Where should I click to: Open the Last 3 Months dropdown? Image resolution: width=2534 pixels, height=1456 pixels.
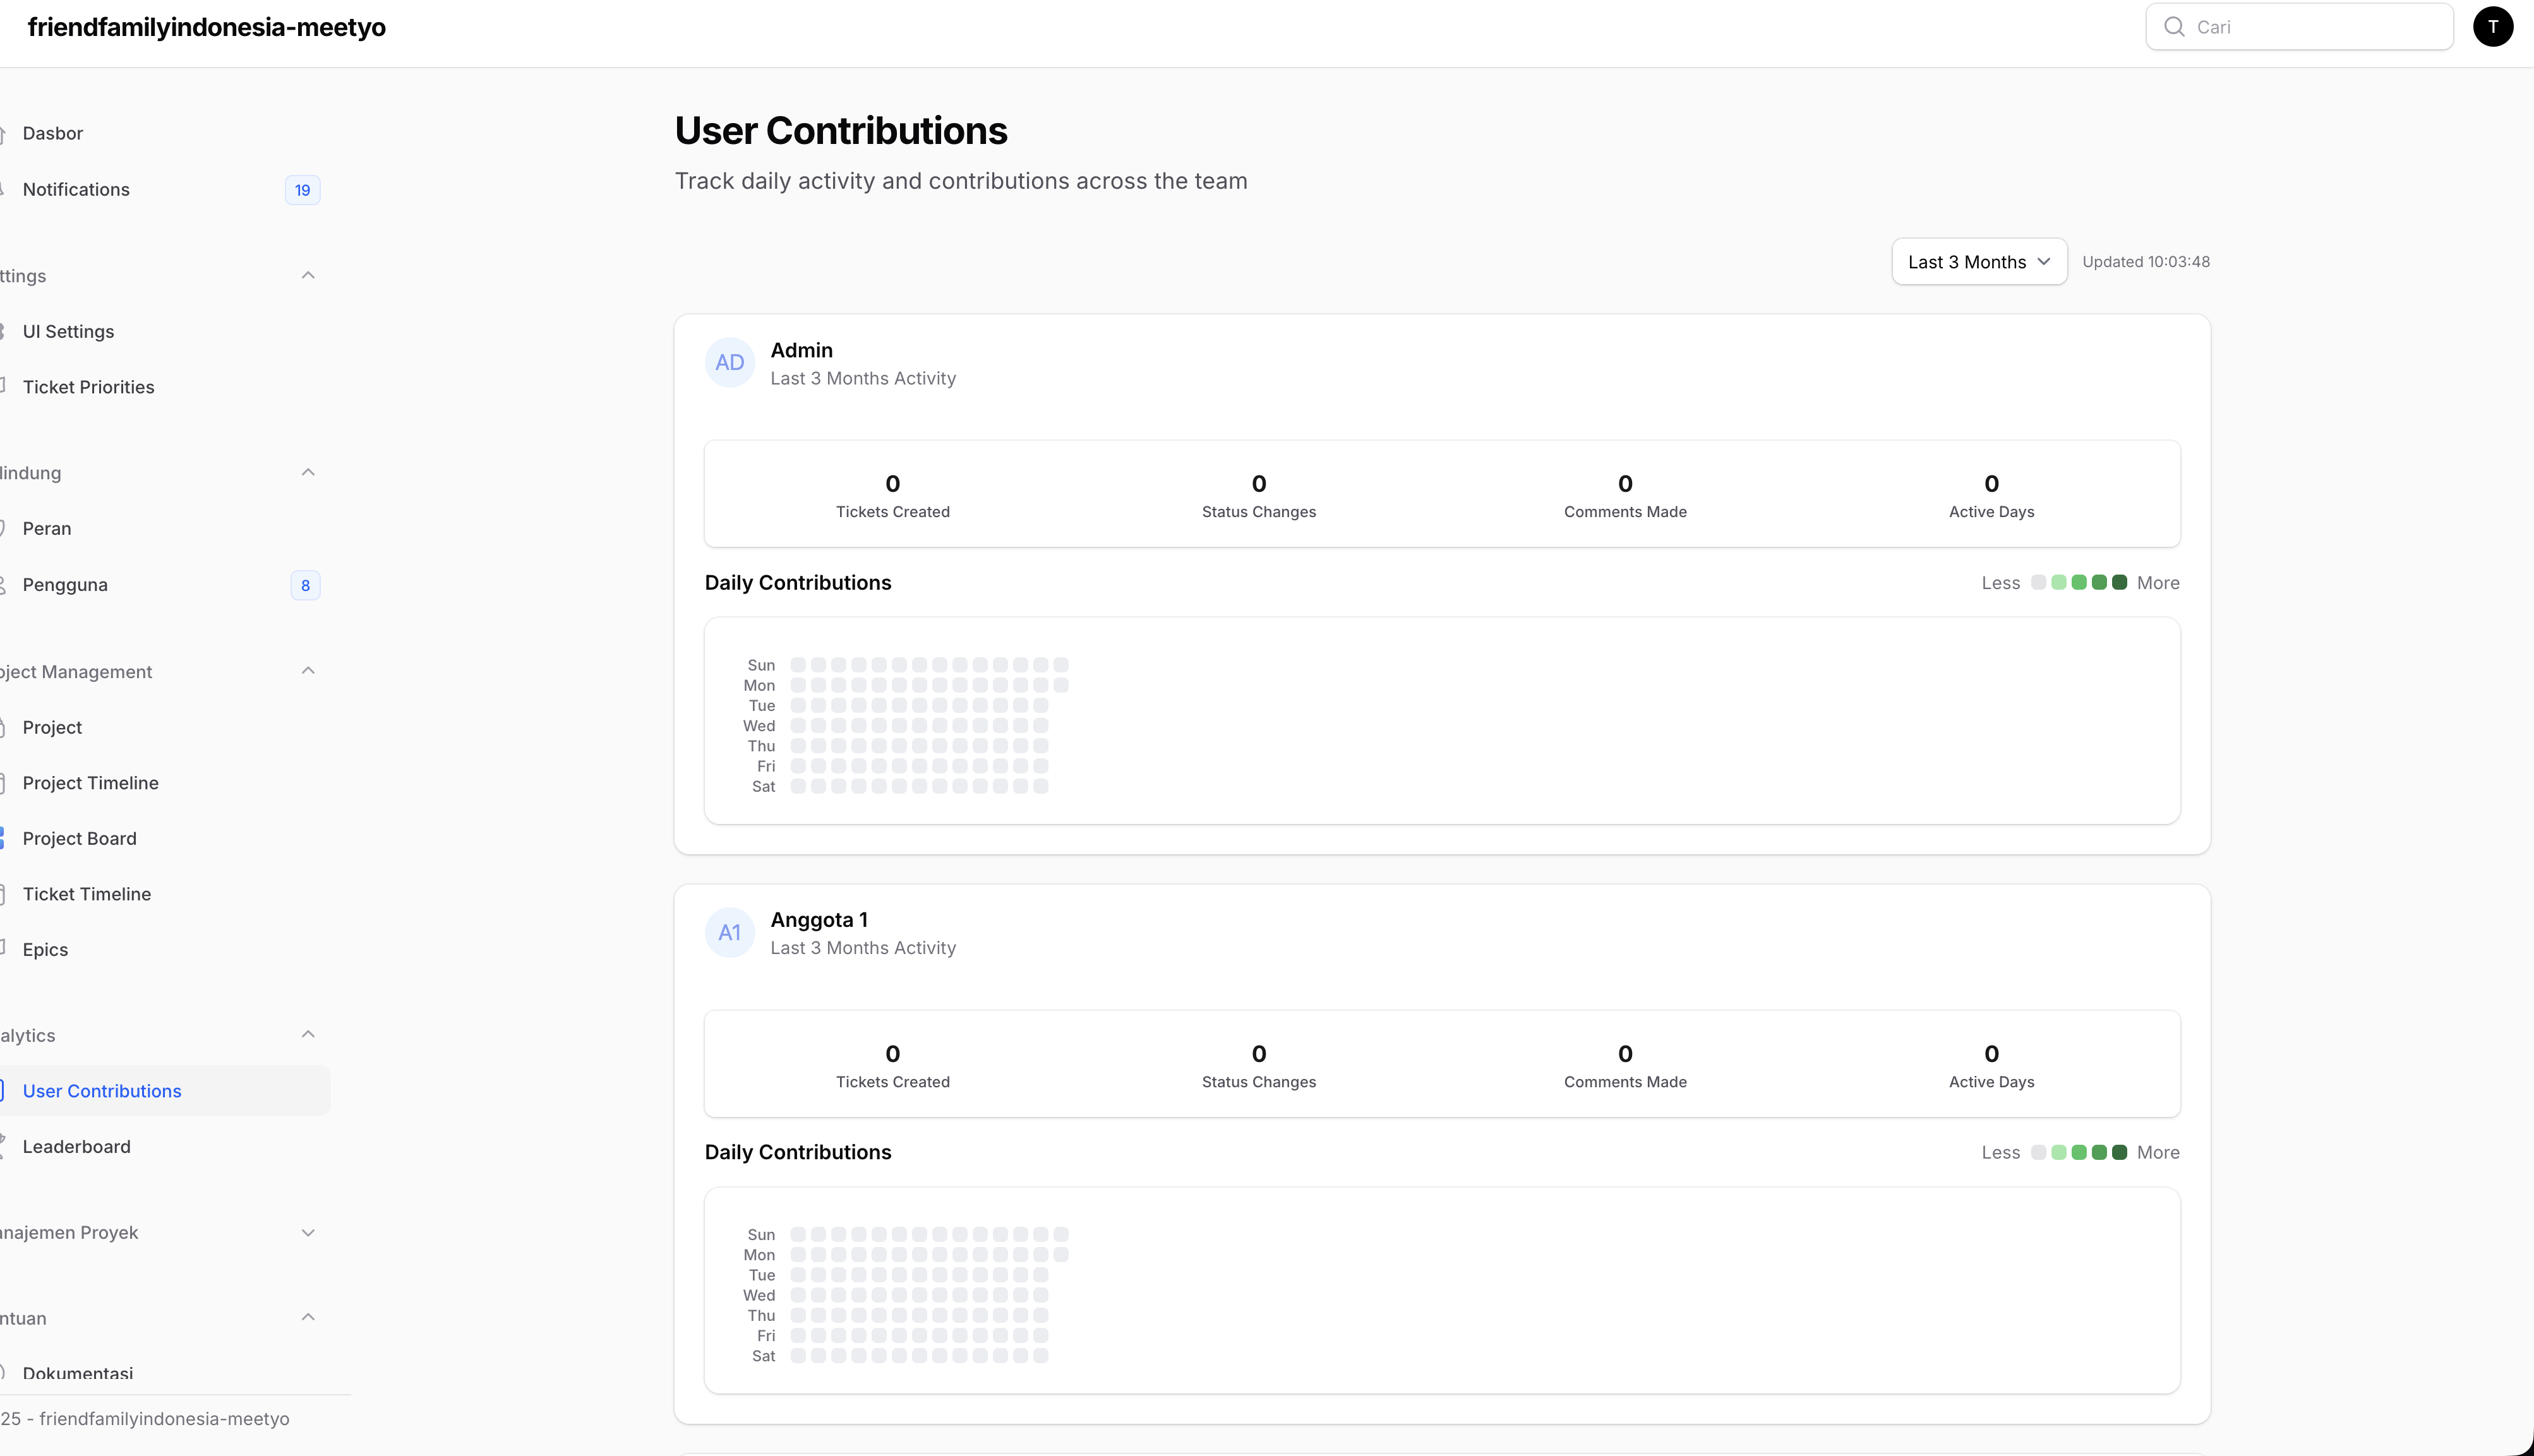pyautogui.click(x=1978, y=262)
